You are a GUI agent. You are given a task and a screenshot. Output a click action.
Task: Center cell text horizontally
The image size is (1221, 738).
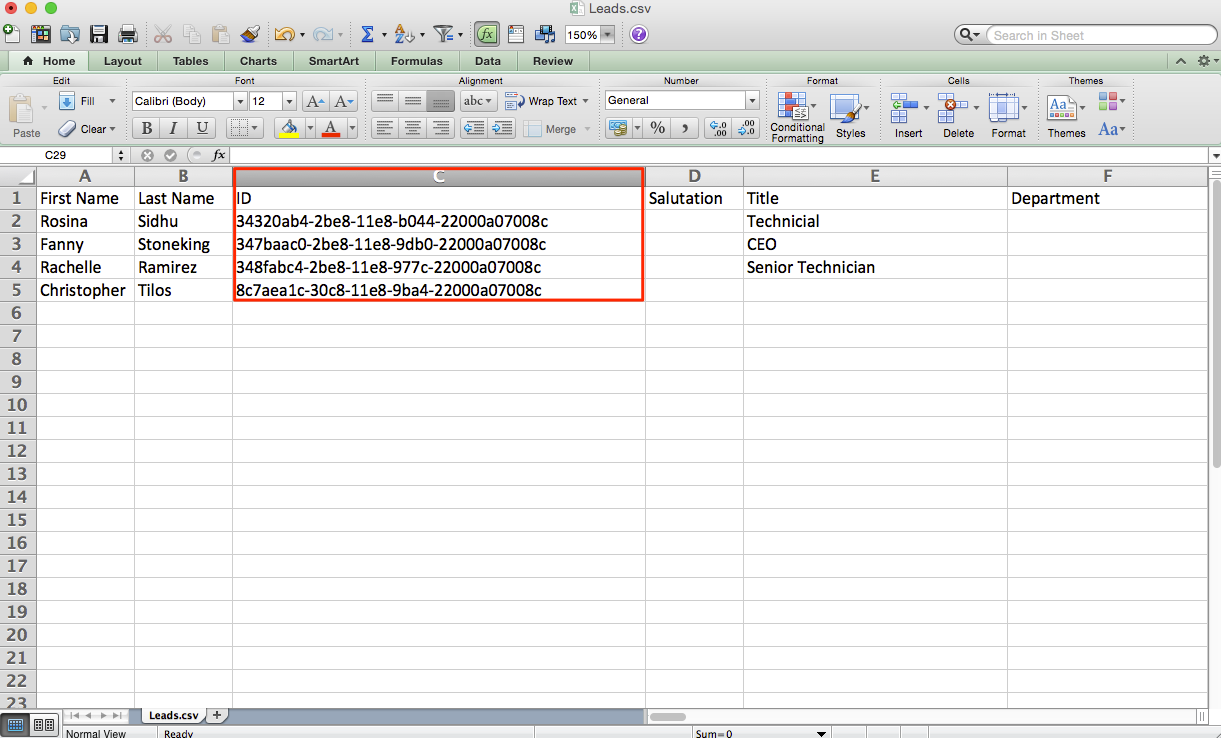413,128
